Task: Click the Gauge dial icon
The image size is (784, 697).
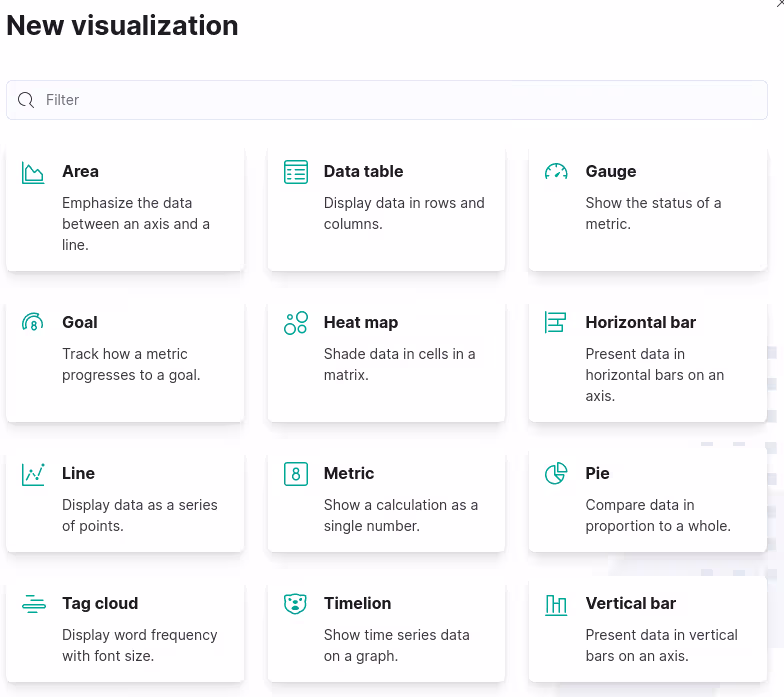Action: coord(556,172)
